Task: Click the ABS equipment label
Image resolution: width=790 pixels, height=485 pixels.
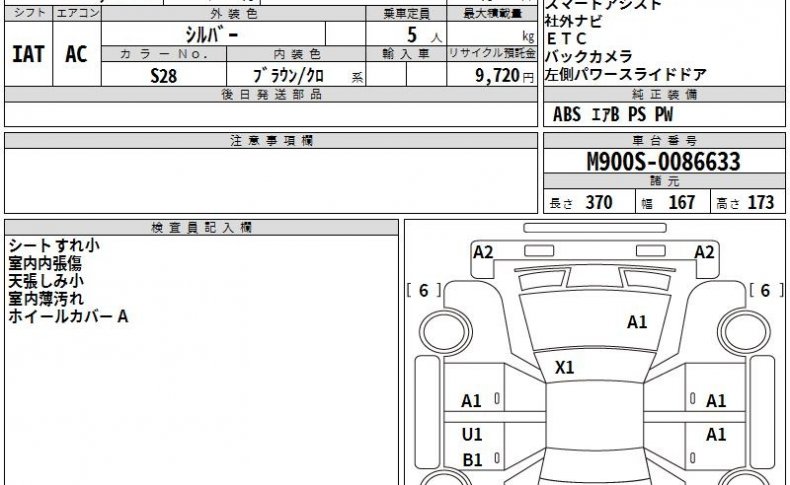Action: (x=567, y=114)
